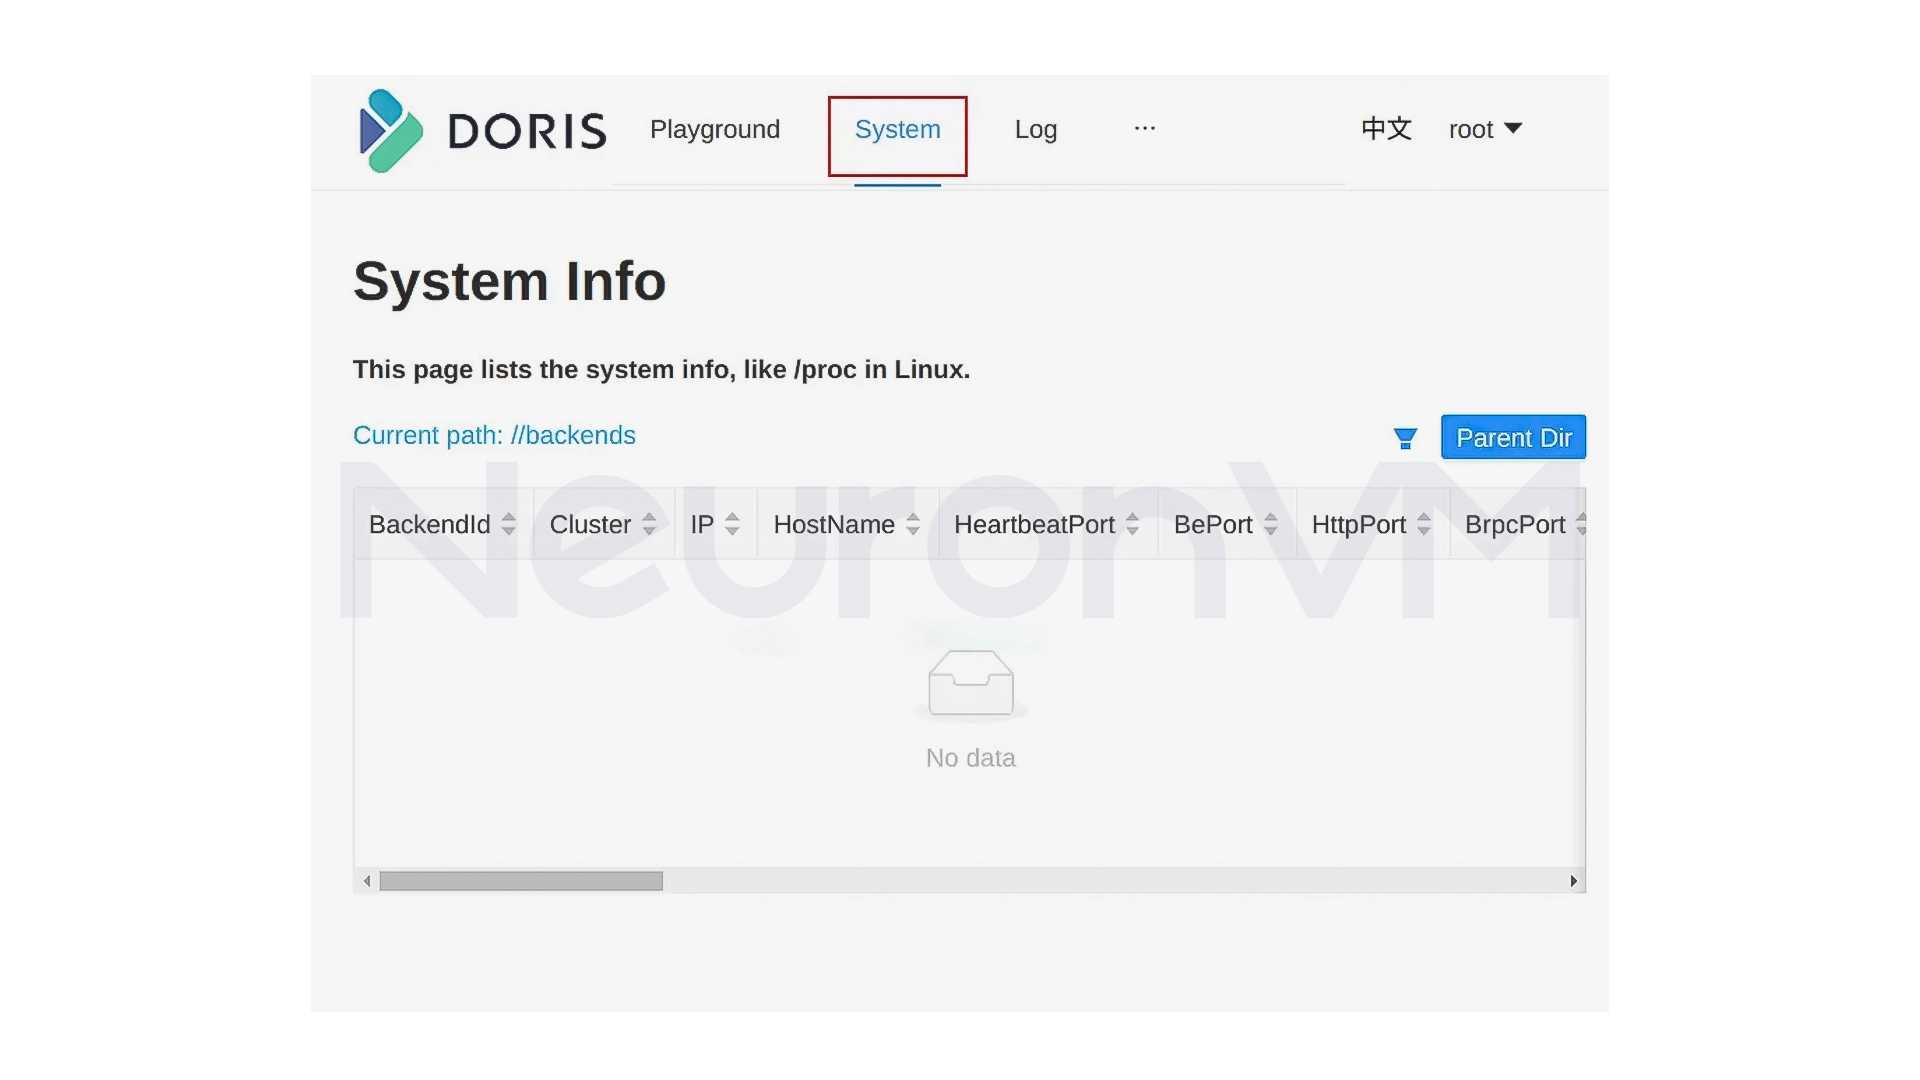Click the horizontal scrollbar below the table
Image resolution: width=1920 pixels, height=1080 pixels.
pos(522,881)
